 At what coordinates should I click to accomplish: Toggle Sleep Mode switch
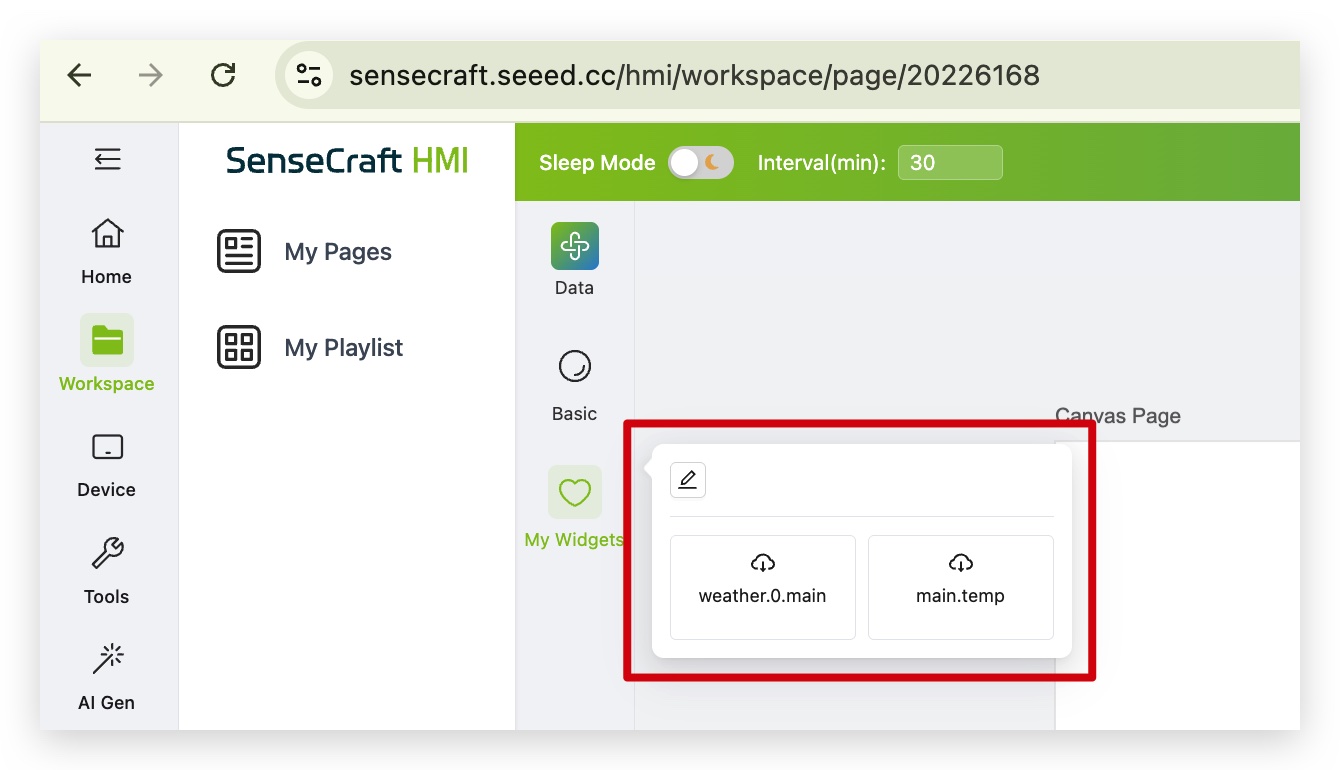point(701,163)
